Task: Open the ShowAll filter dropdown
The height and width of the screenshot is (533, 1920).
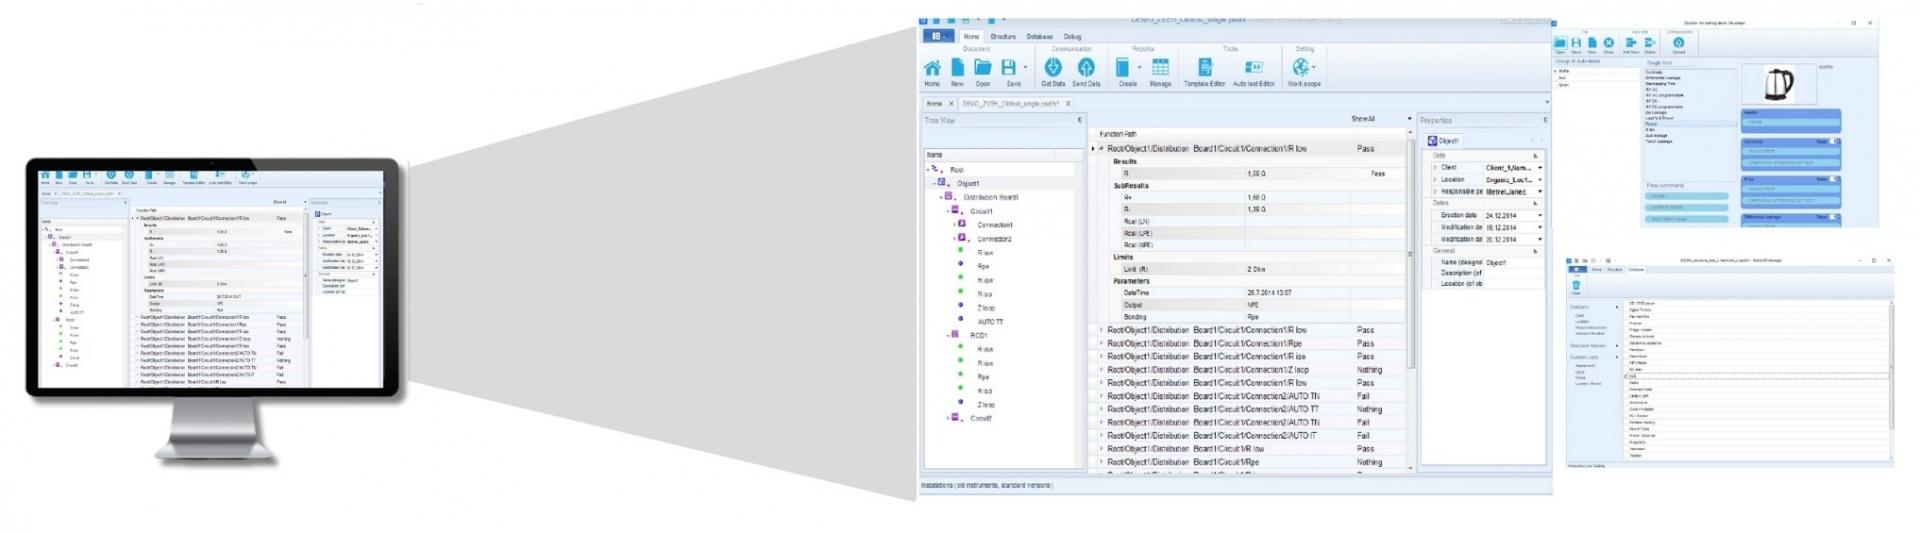Action: (x=1410, y=119)
